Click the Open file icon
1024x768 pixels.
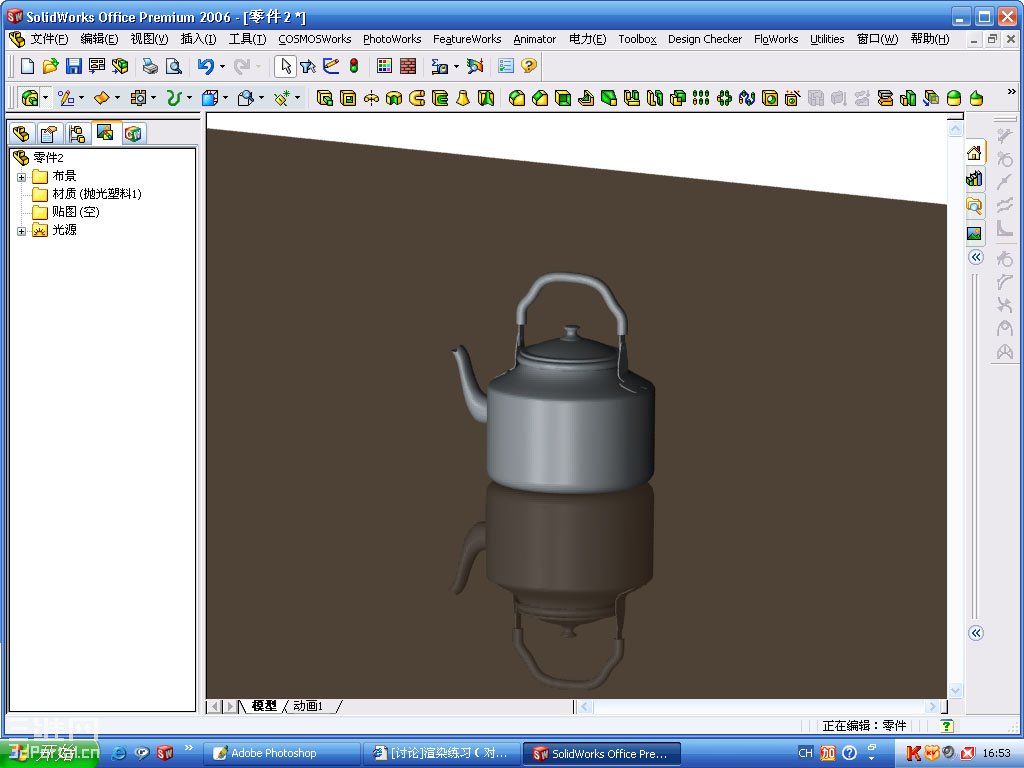pyautogui.click(x=50, y=66)
